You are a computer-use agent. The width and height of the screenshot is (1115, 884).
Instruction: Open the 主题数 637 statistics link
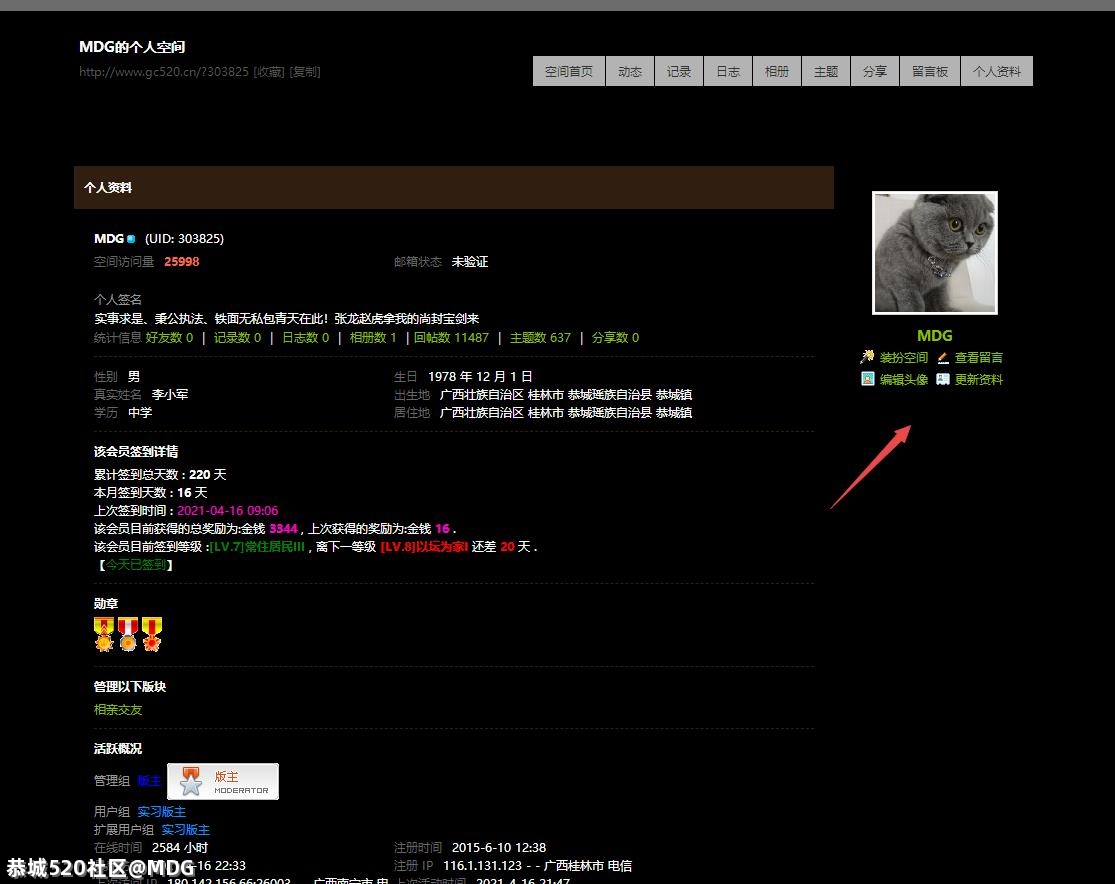[x=540, y=338]
